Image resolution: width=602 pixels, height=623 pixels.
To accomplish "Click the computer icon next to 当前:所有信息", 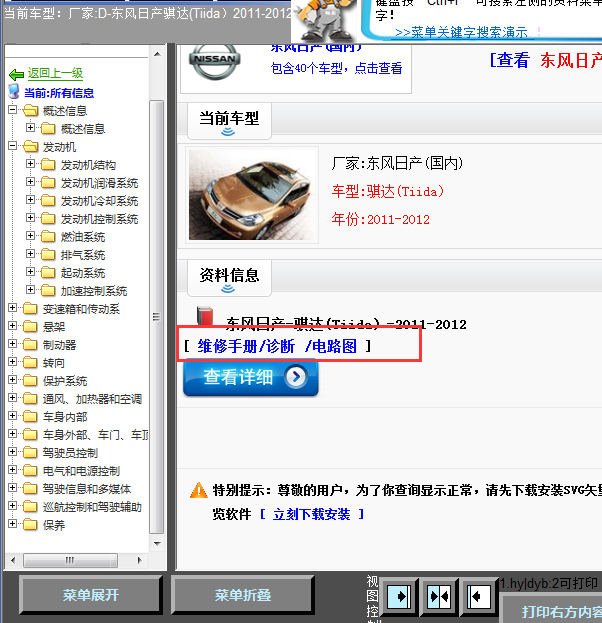I will click(14, 91).
